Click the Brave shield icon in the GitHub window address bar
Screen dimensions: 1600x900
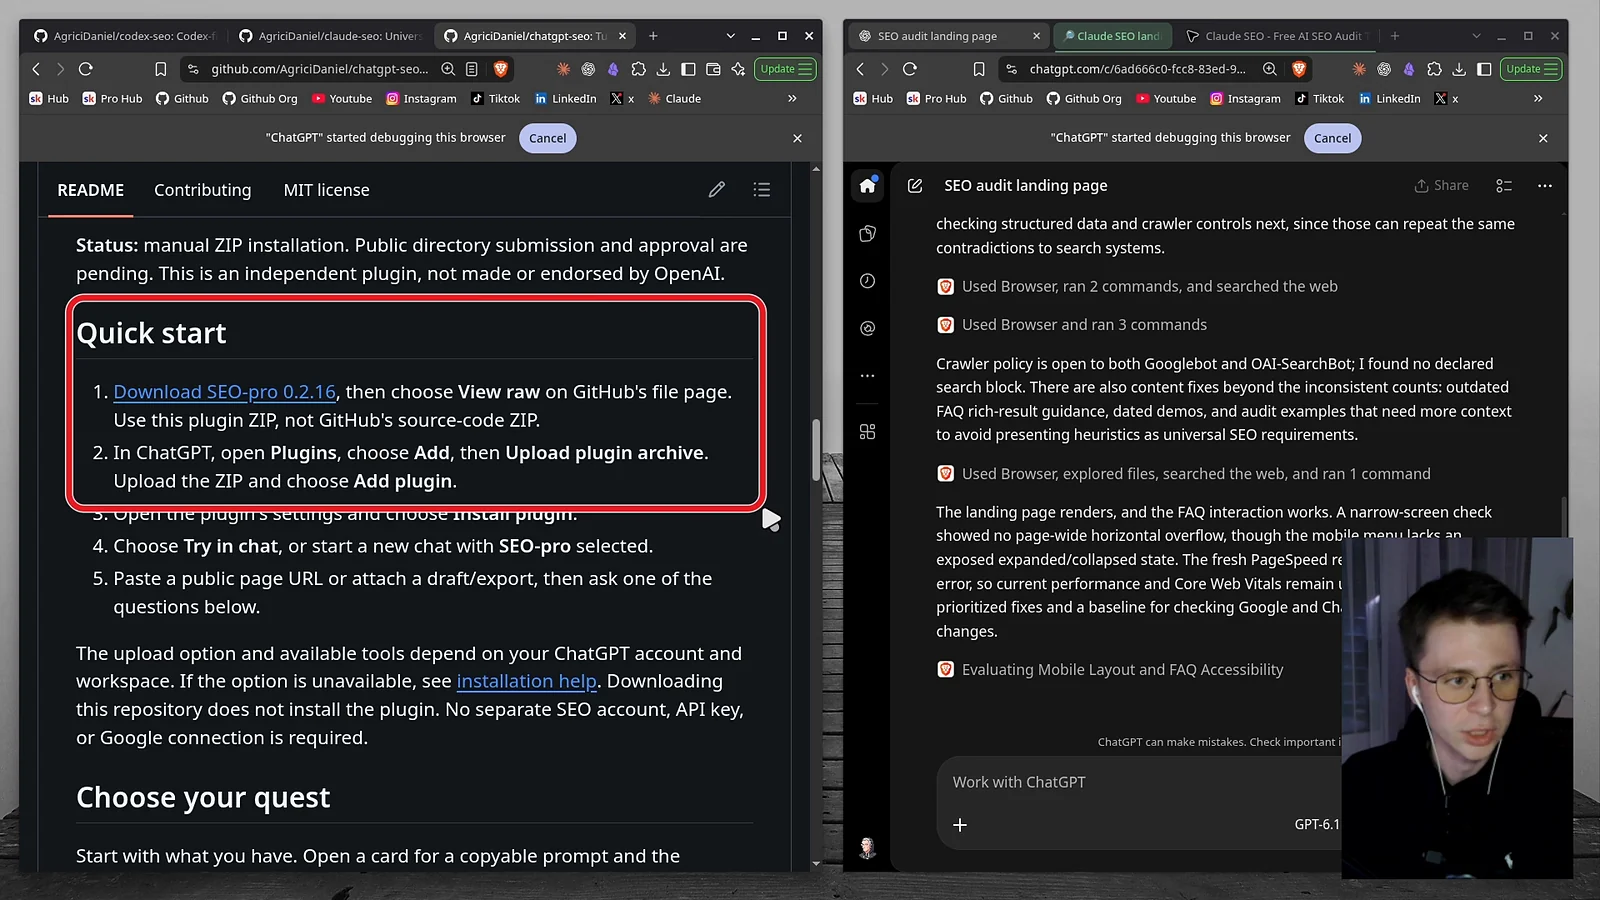(x=501, y=69)
